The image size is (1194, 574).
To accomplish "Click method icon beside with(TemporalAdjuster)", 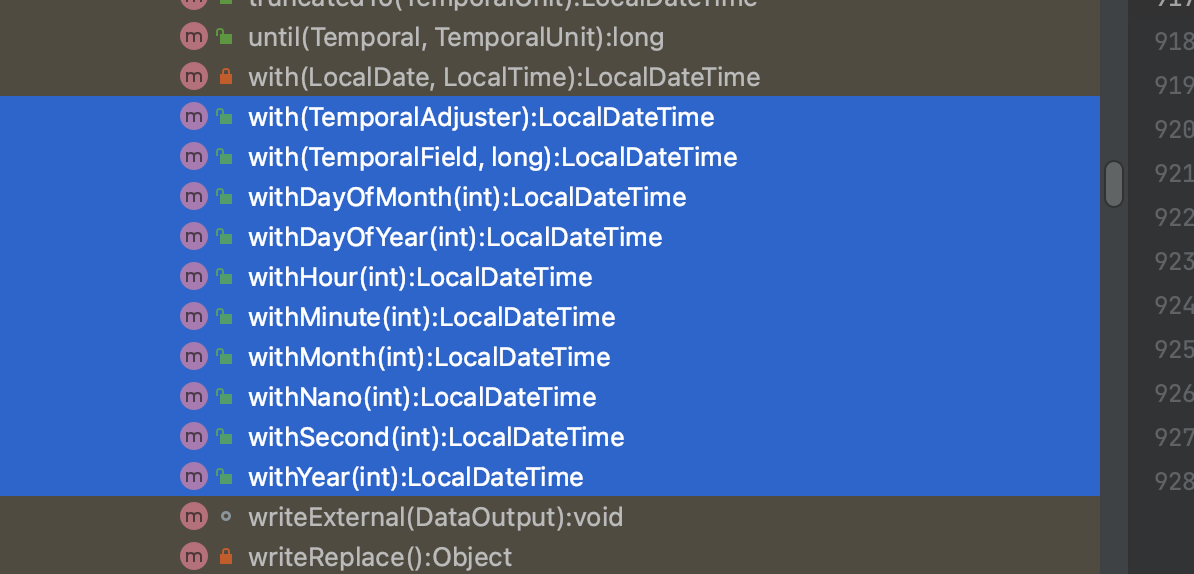I will (192, 117).
